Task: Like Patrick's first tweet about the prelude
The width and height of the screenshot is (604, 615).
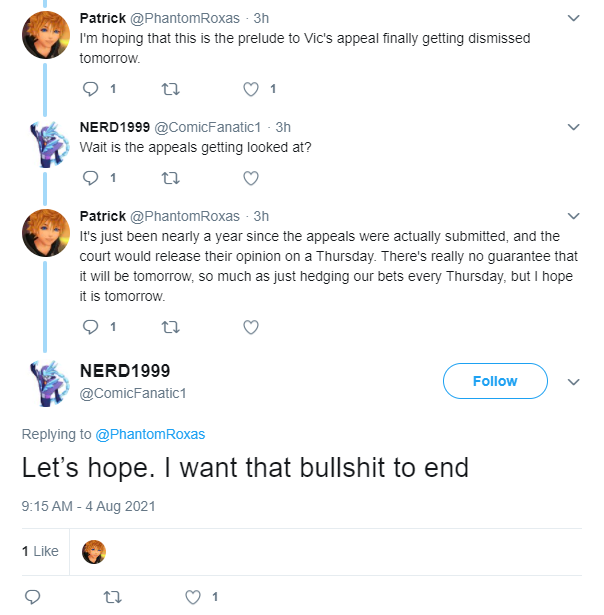Action: 251,89
